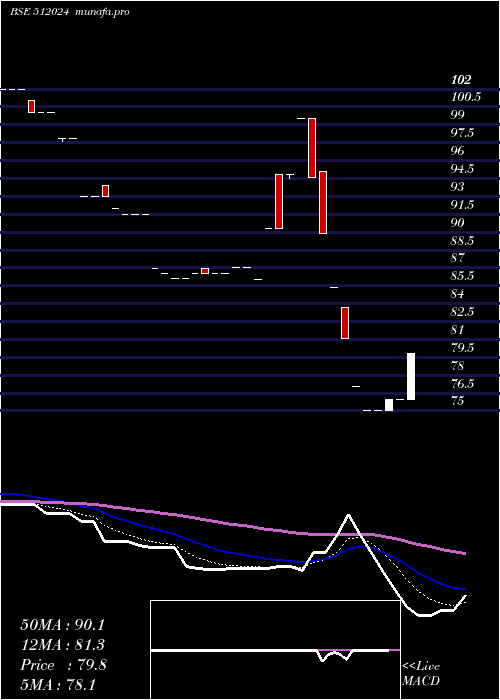The height and width of the screenshot is (700, 500).
Task: Click the red candle falling from 94.5 to 90
Action: [x=323, y=202]
